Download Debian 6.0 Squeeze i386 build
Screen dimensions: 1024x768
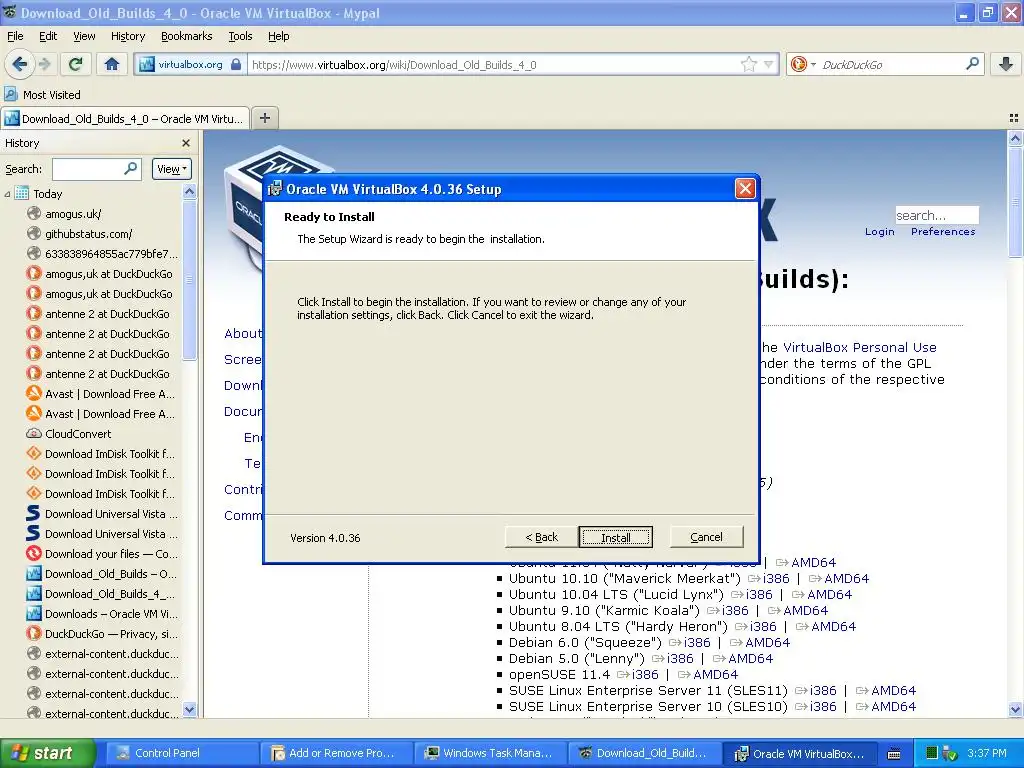point(697,643)
